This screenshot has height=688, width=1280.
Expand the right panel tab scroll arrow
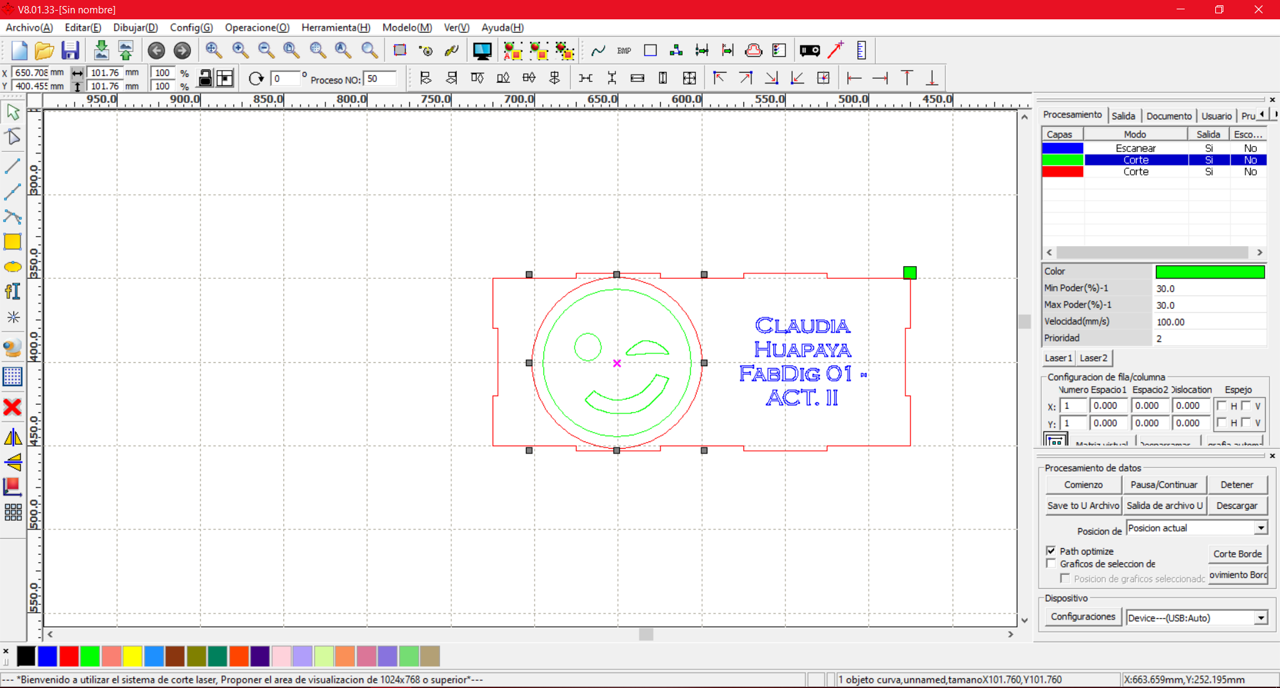point(1262,115)
